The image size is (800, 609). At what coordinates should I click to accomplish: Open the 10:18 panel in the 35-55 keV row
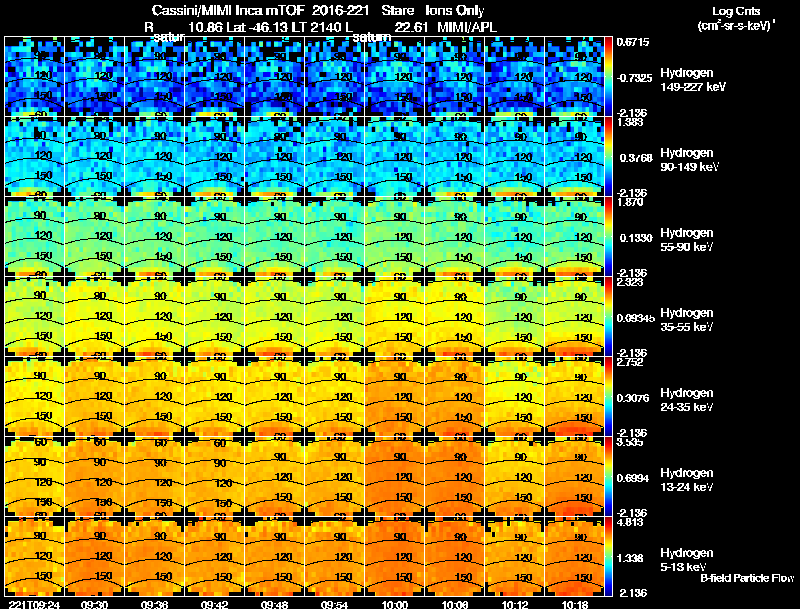coord(574,316)
